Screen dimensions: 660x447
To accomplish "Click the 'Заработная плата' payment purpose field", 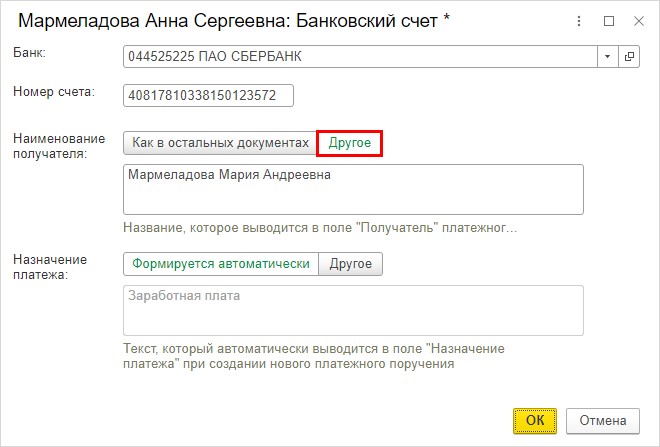I will [353, 311].
